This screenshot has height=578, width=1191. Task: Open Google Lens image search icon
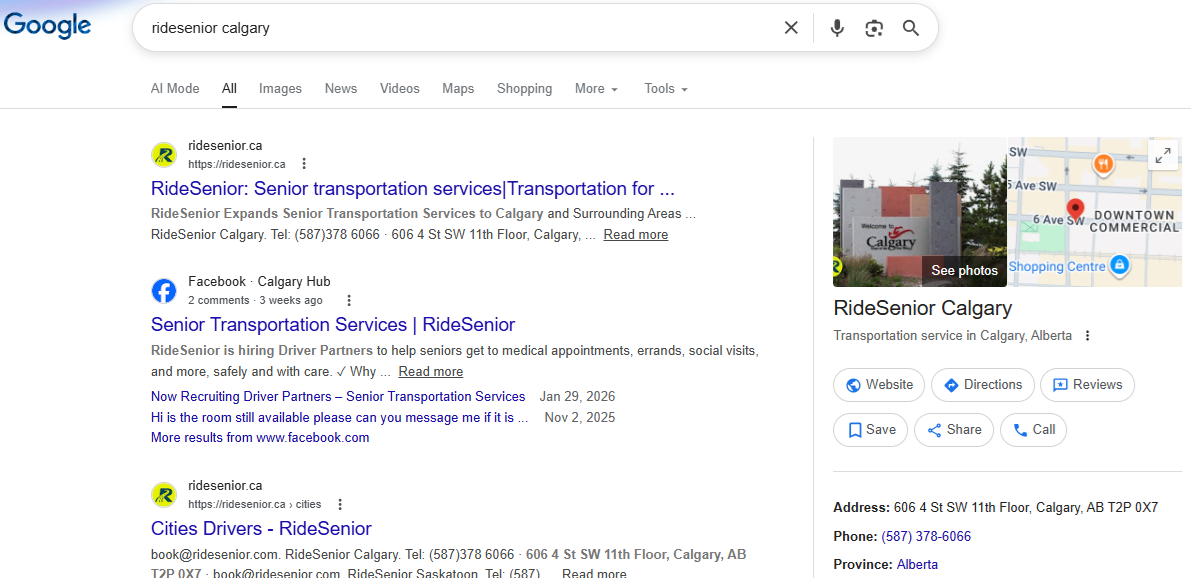pyautogui.click(x=874, y=28)
